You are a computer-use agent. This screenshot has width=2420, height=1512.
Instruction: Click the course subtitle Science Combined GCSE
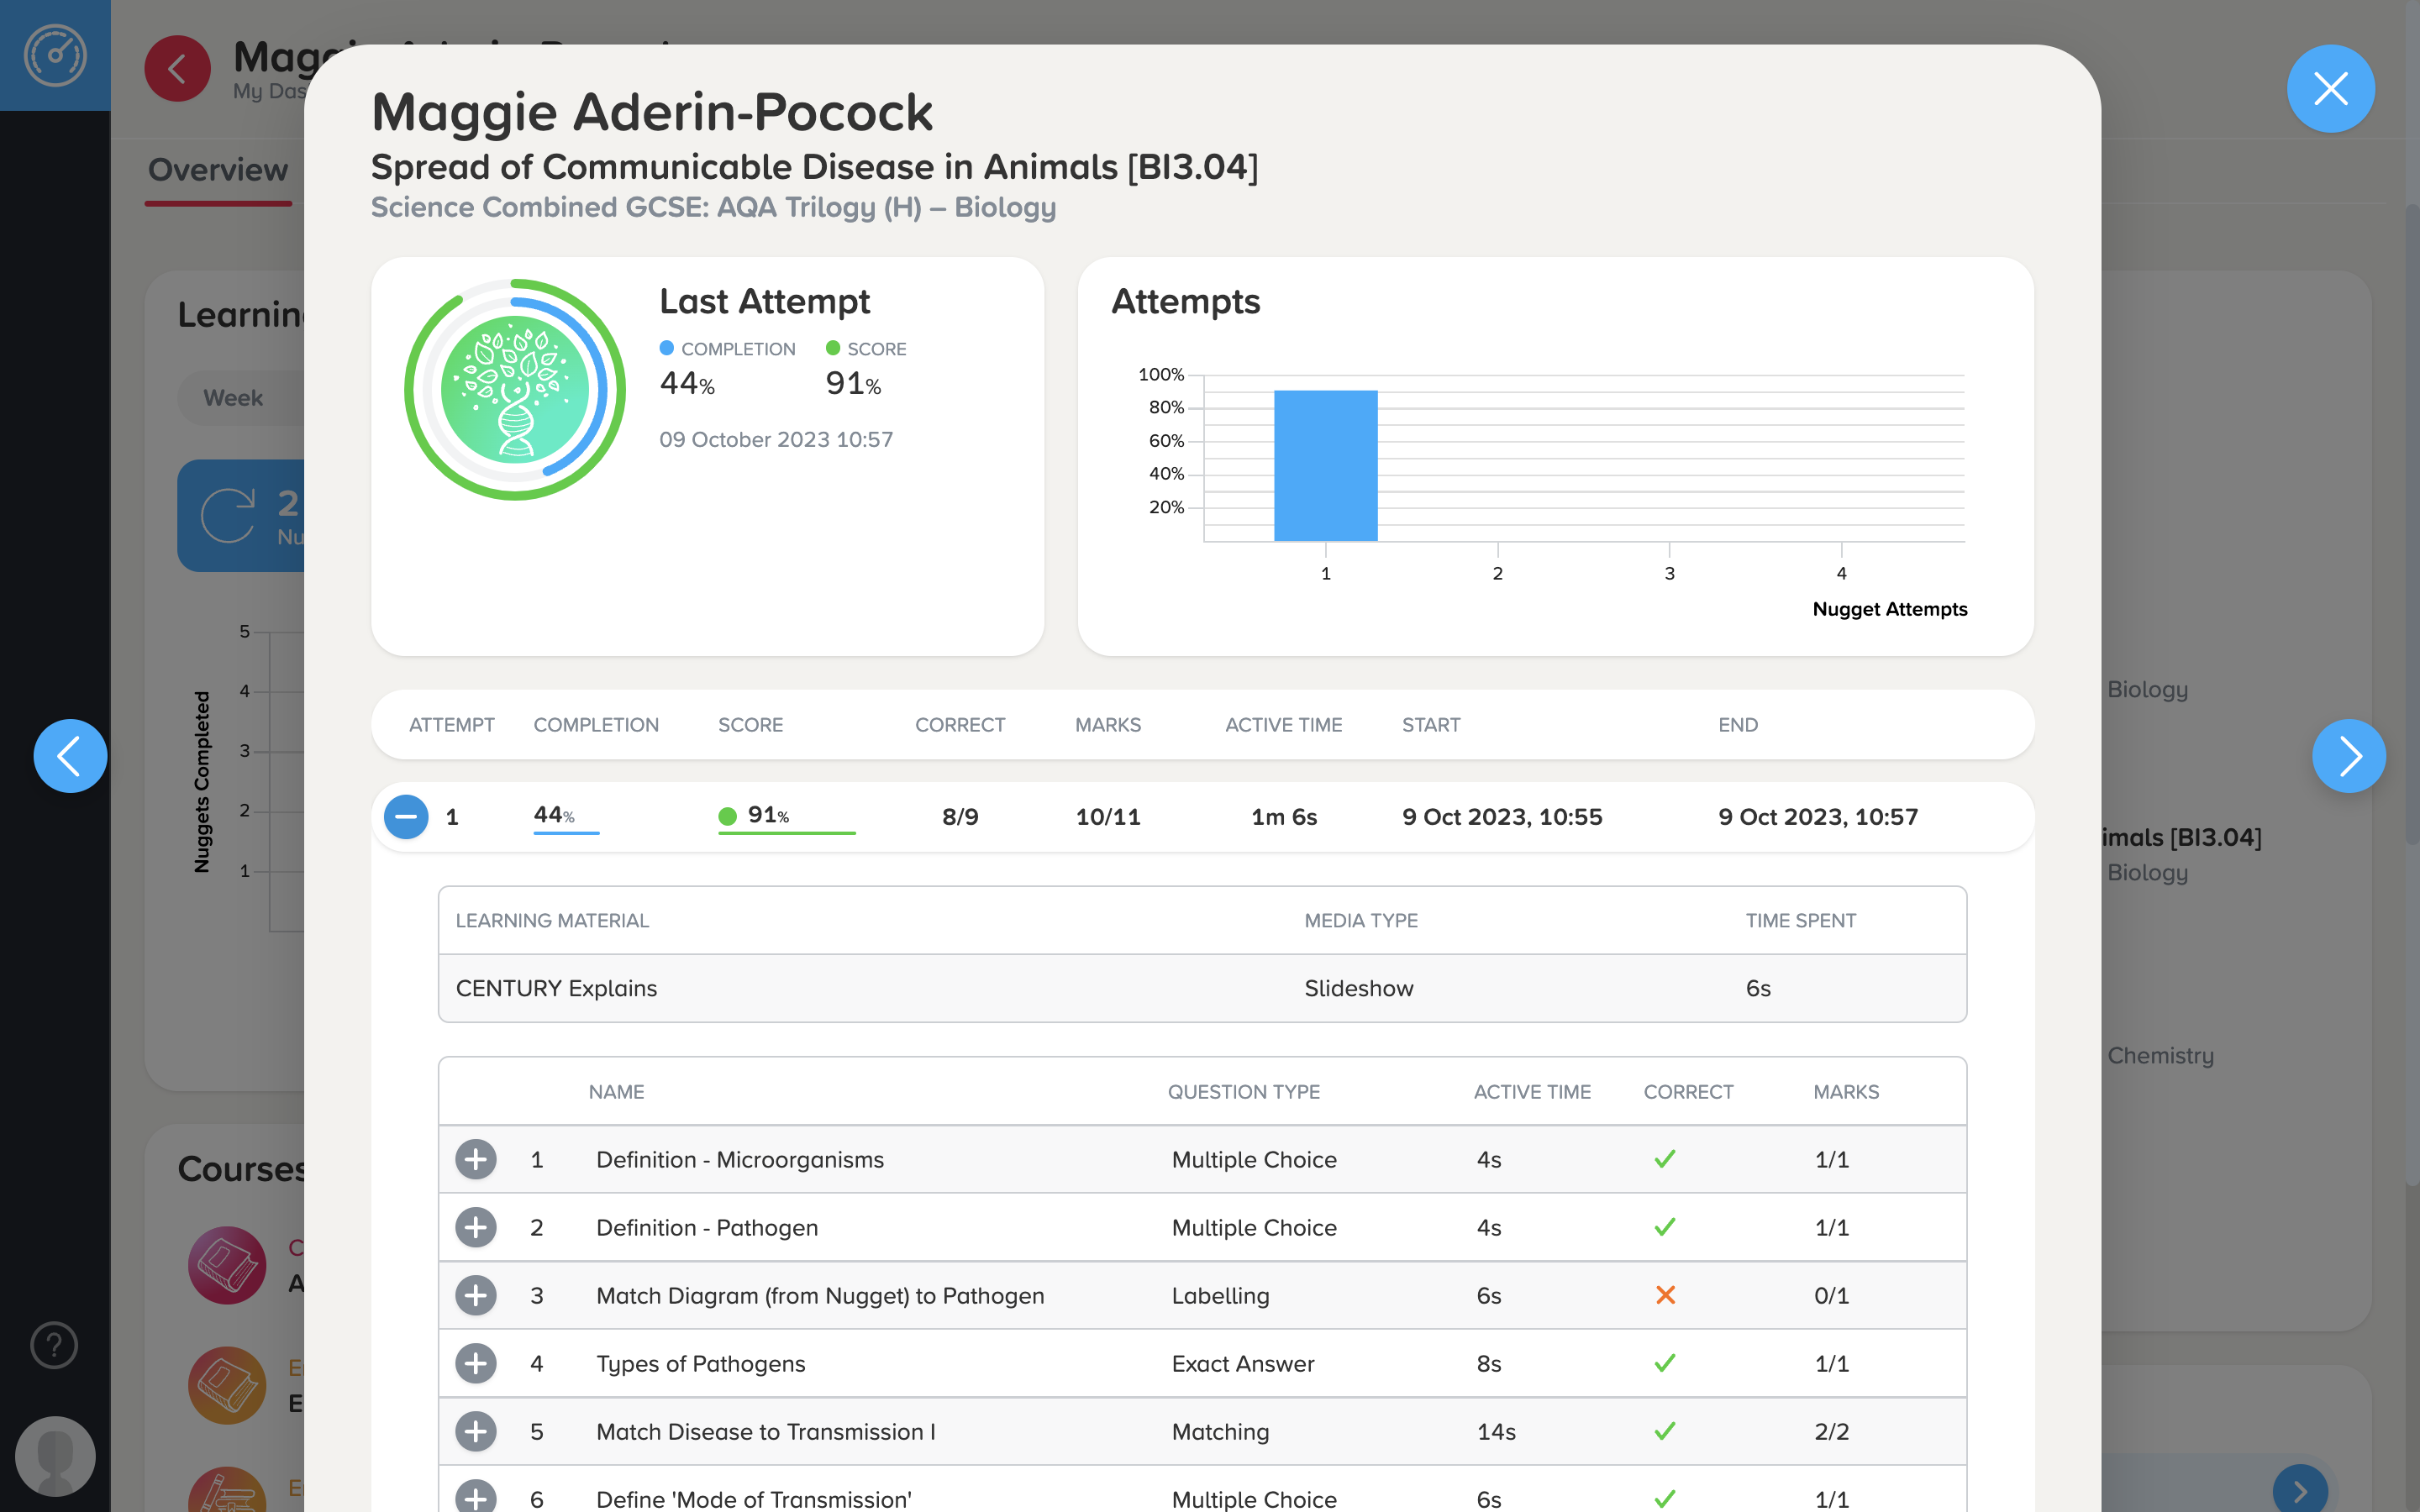point(713,207)
